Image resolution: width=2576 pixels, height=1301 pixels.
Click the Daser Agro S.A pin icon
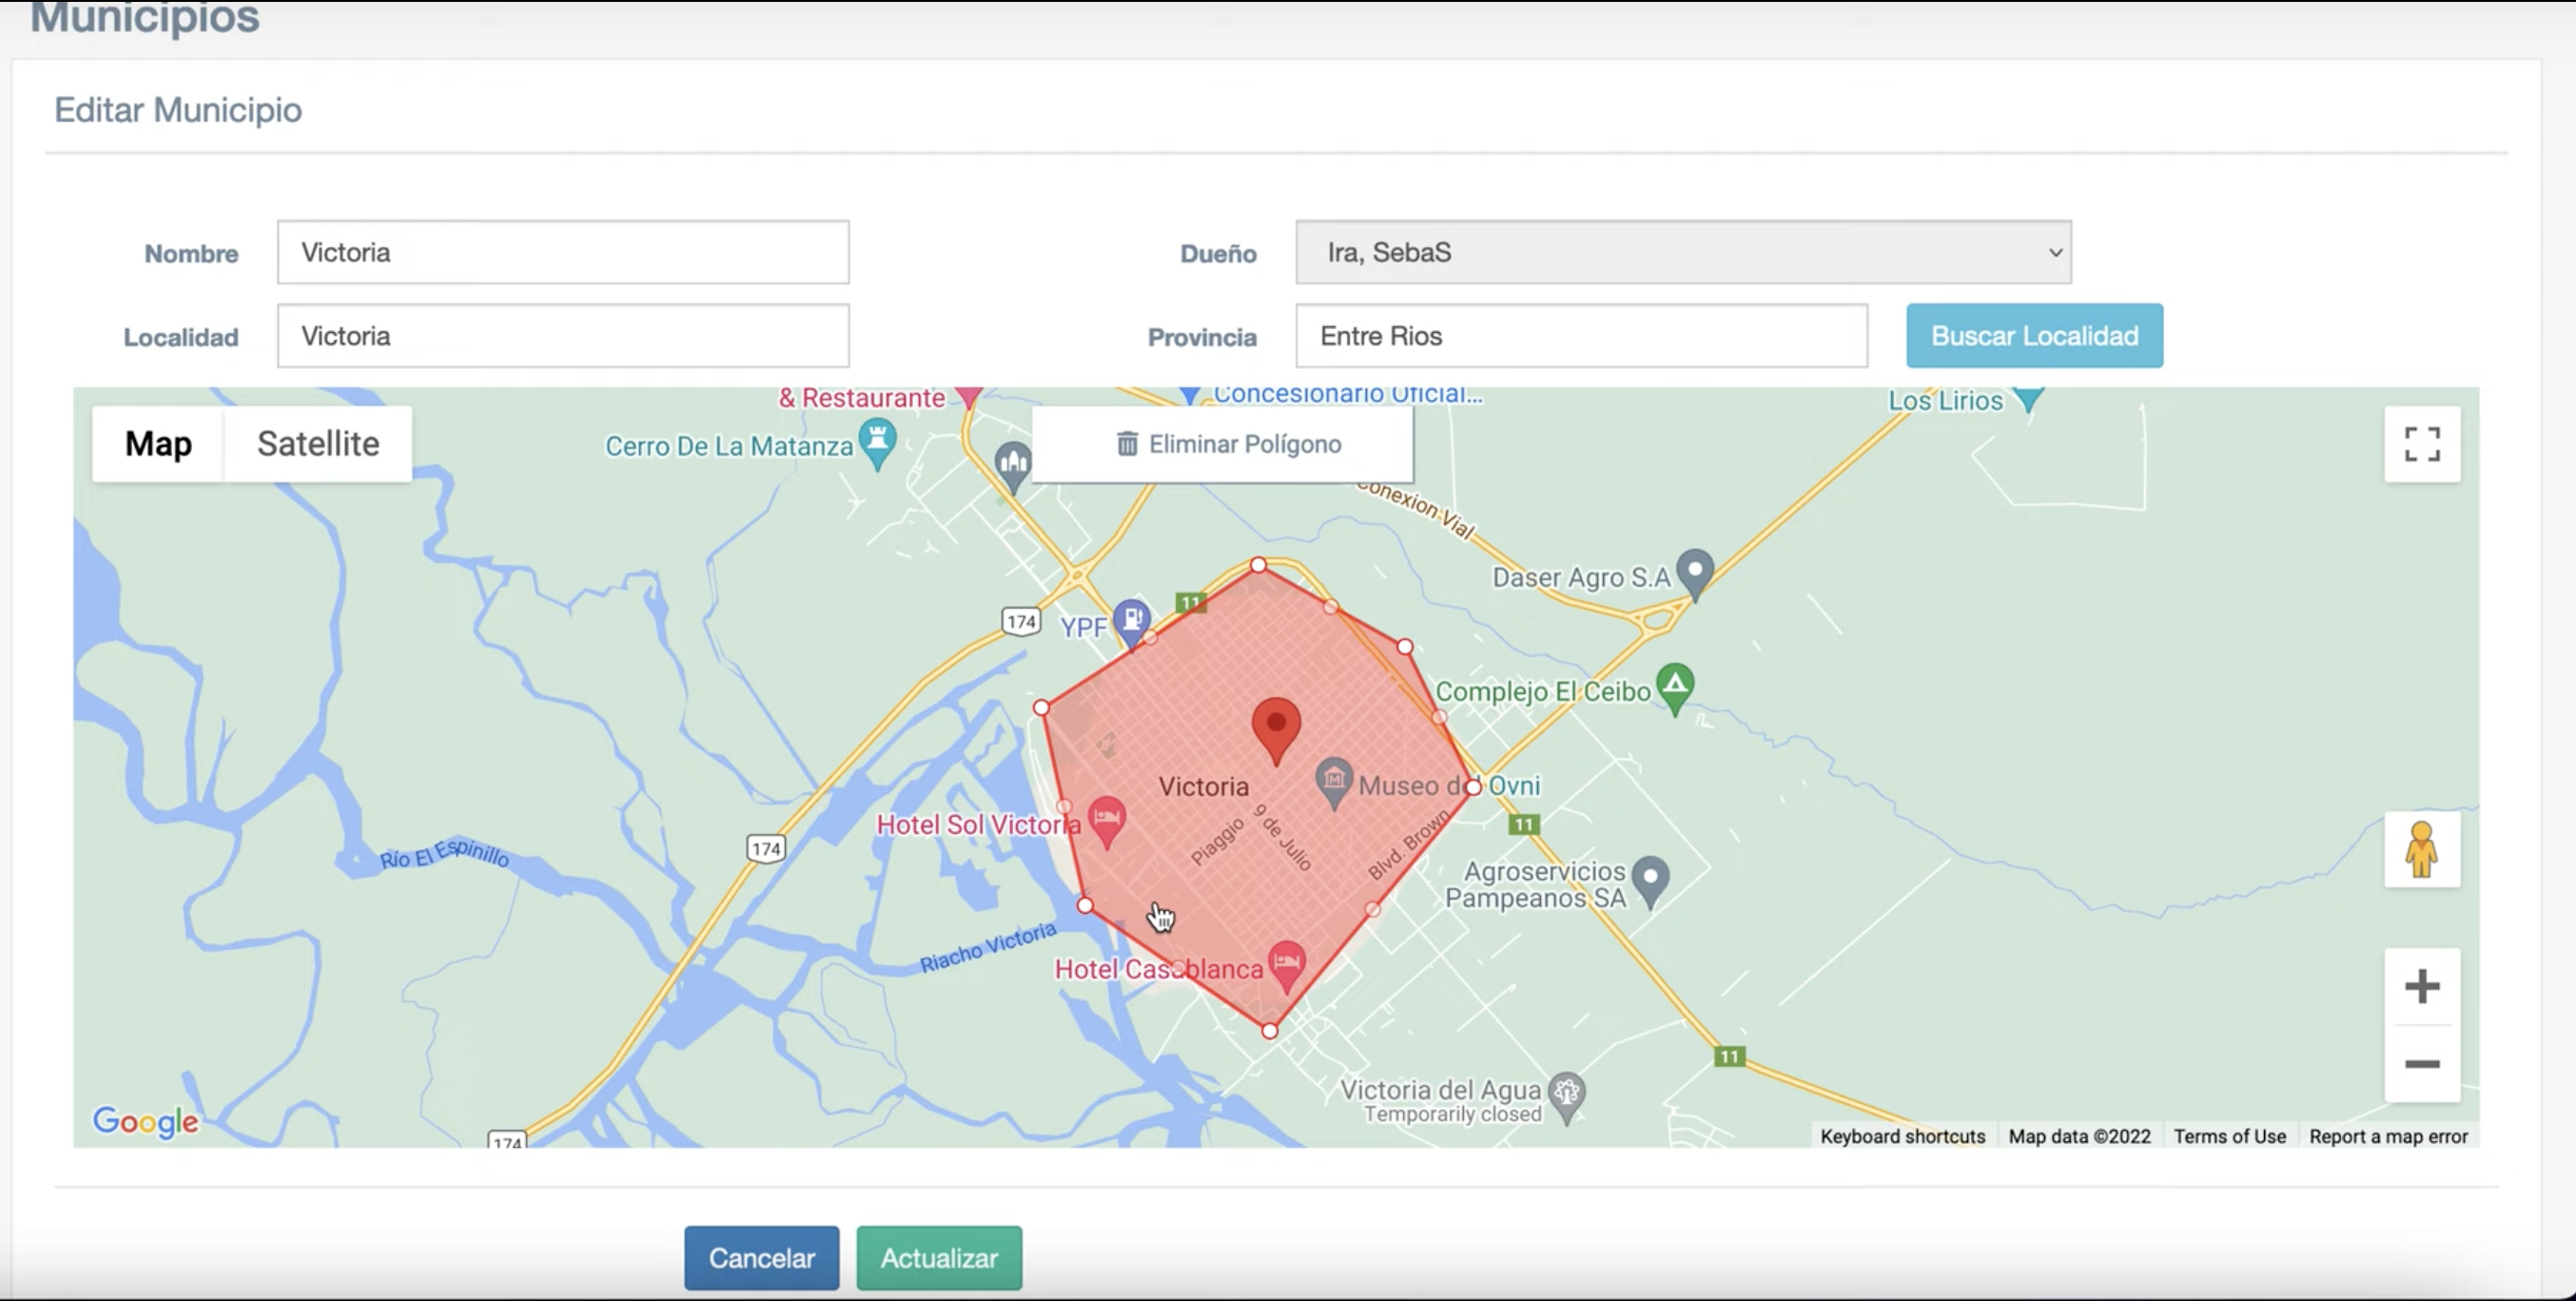click(1695, 571)
